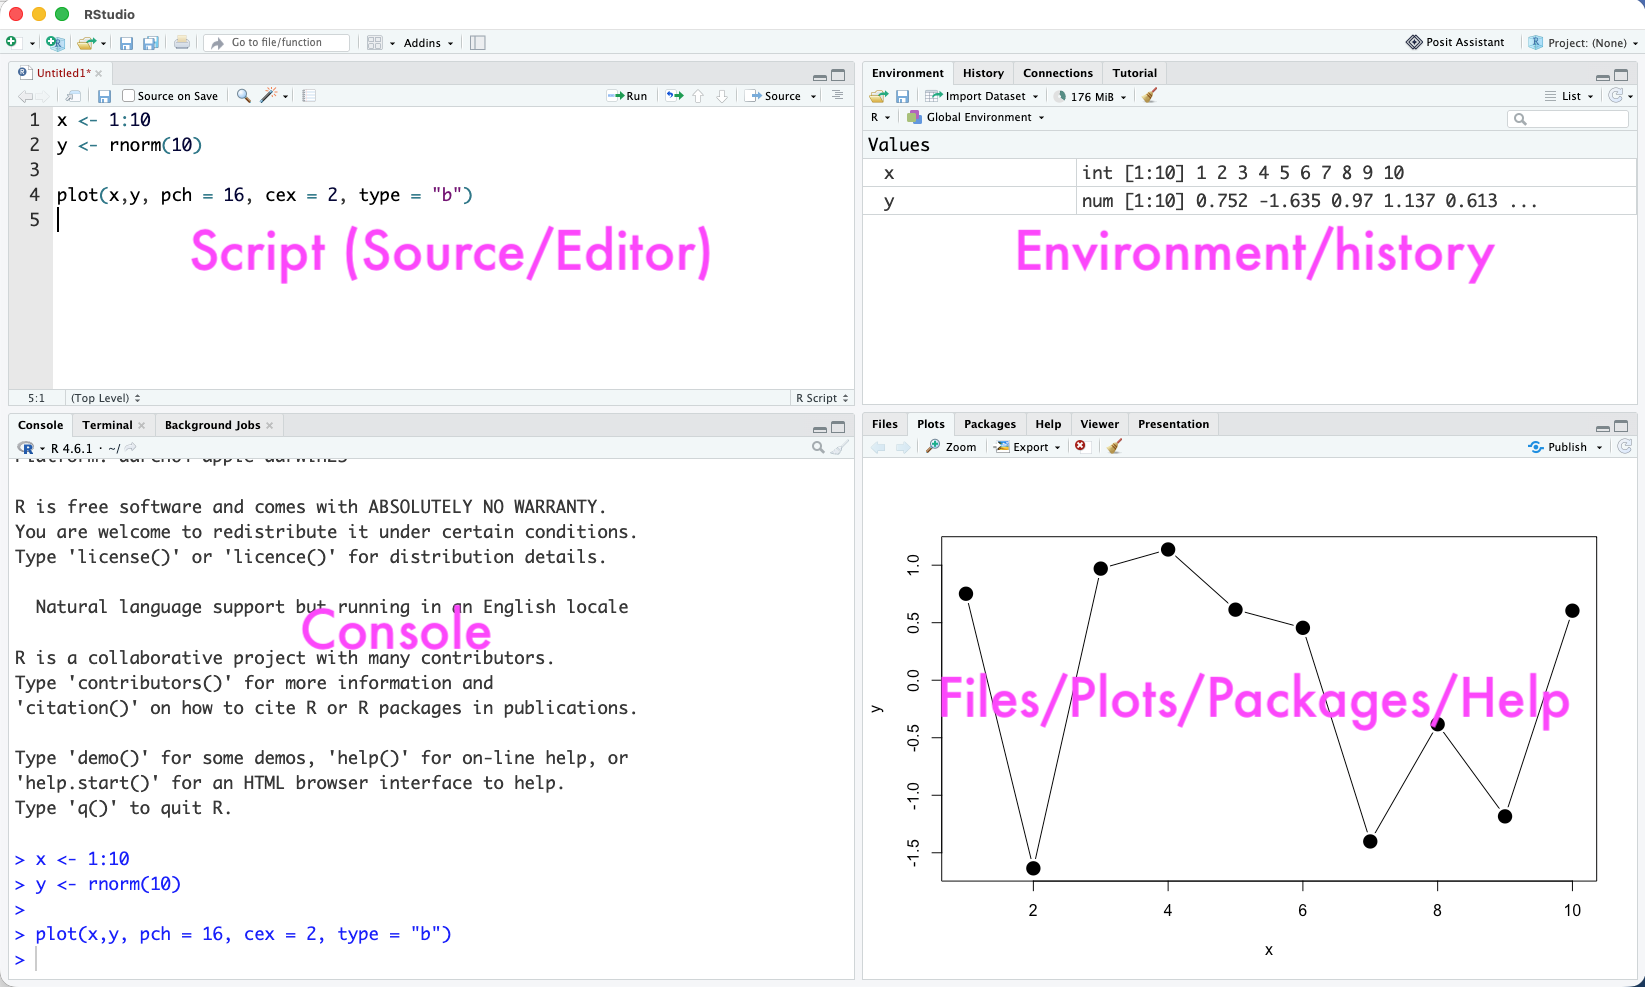
Task: Open Posit Assistant
Action: (1455, 42)
